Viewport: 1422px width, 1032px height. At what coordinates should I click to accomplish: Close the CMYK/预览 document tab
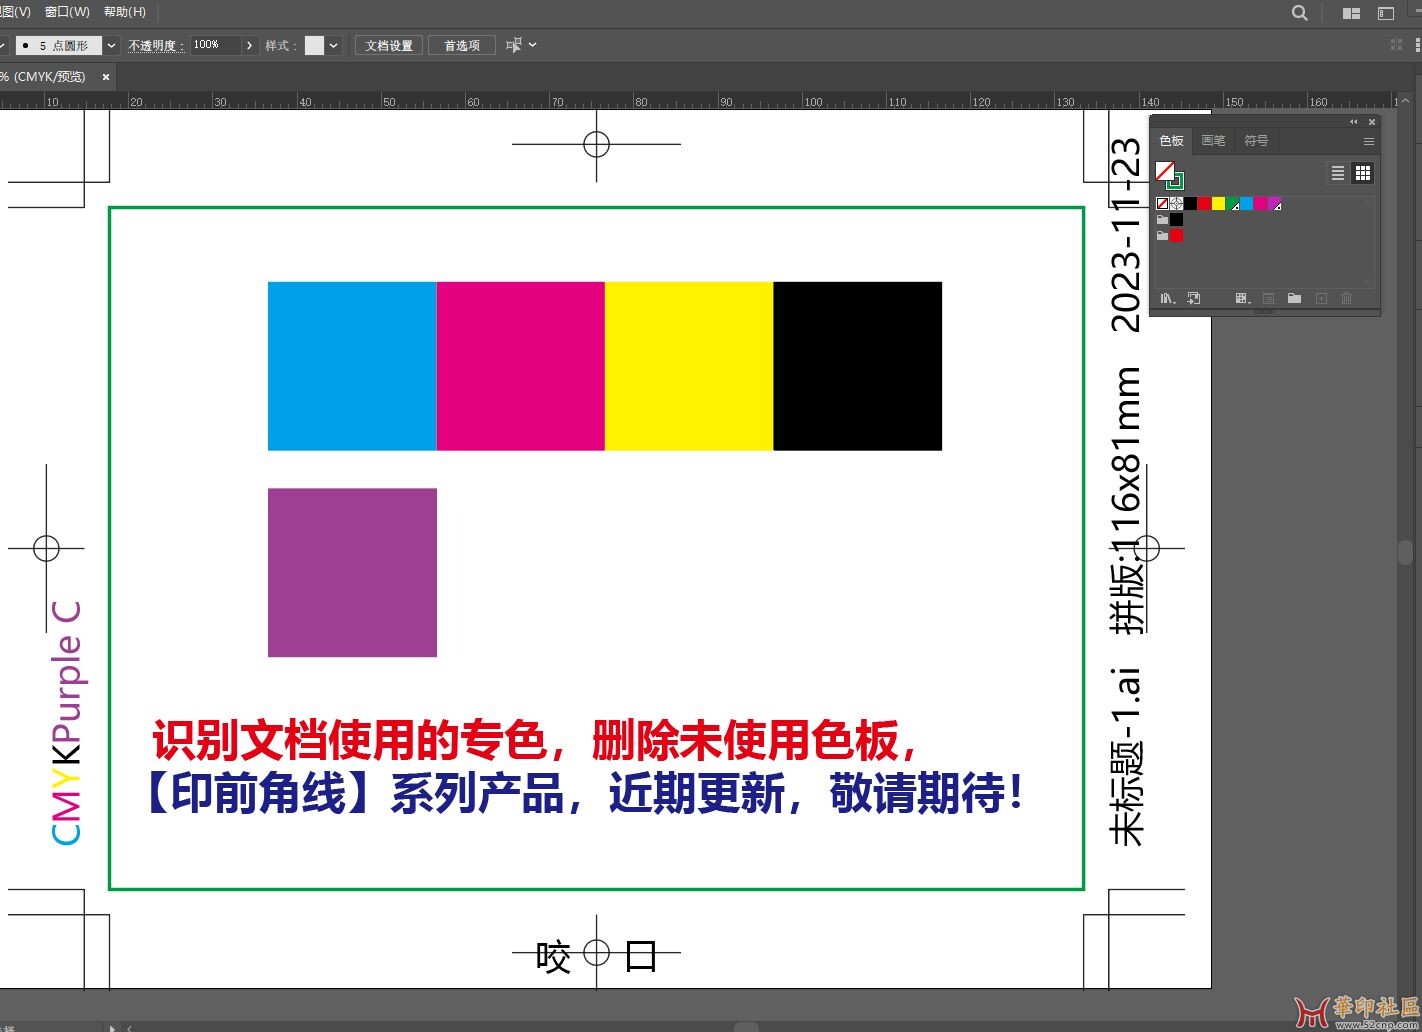point(106,77)
